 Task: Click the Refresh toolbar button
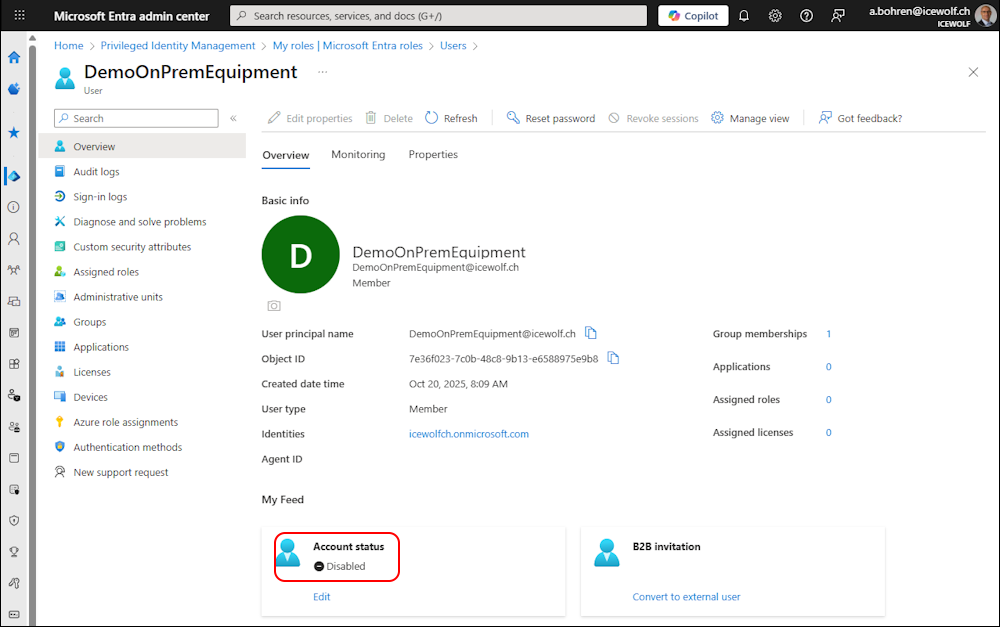451,118
